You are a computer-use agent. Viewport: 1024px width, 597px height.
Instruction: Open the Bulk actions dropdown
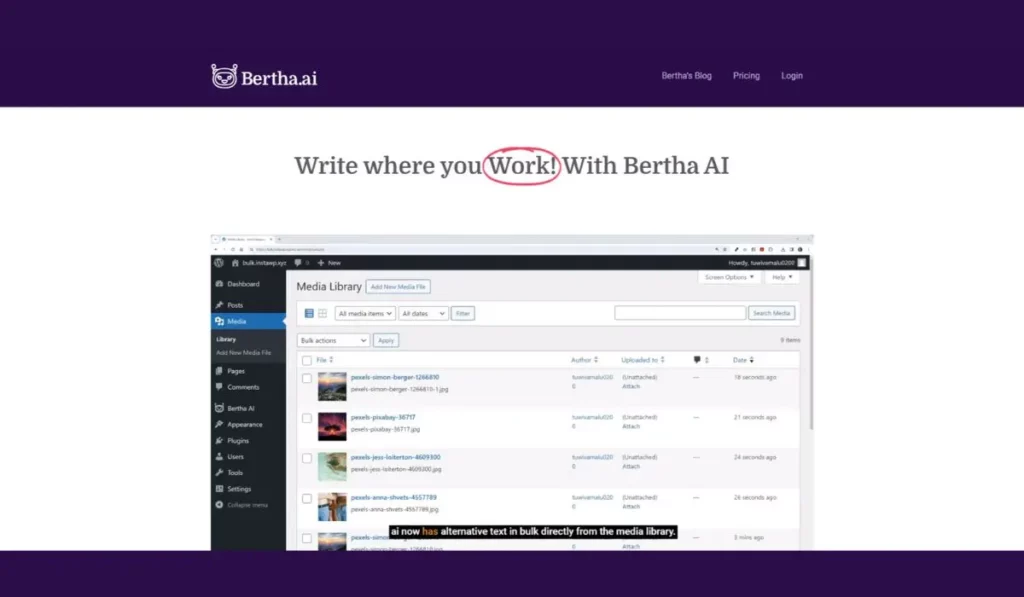[x=334, y=340]
